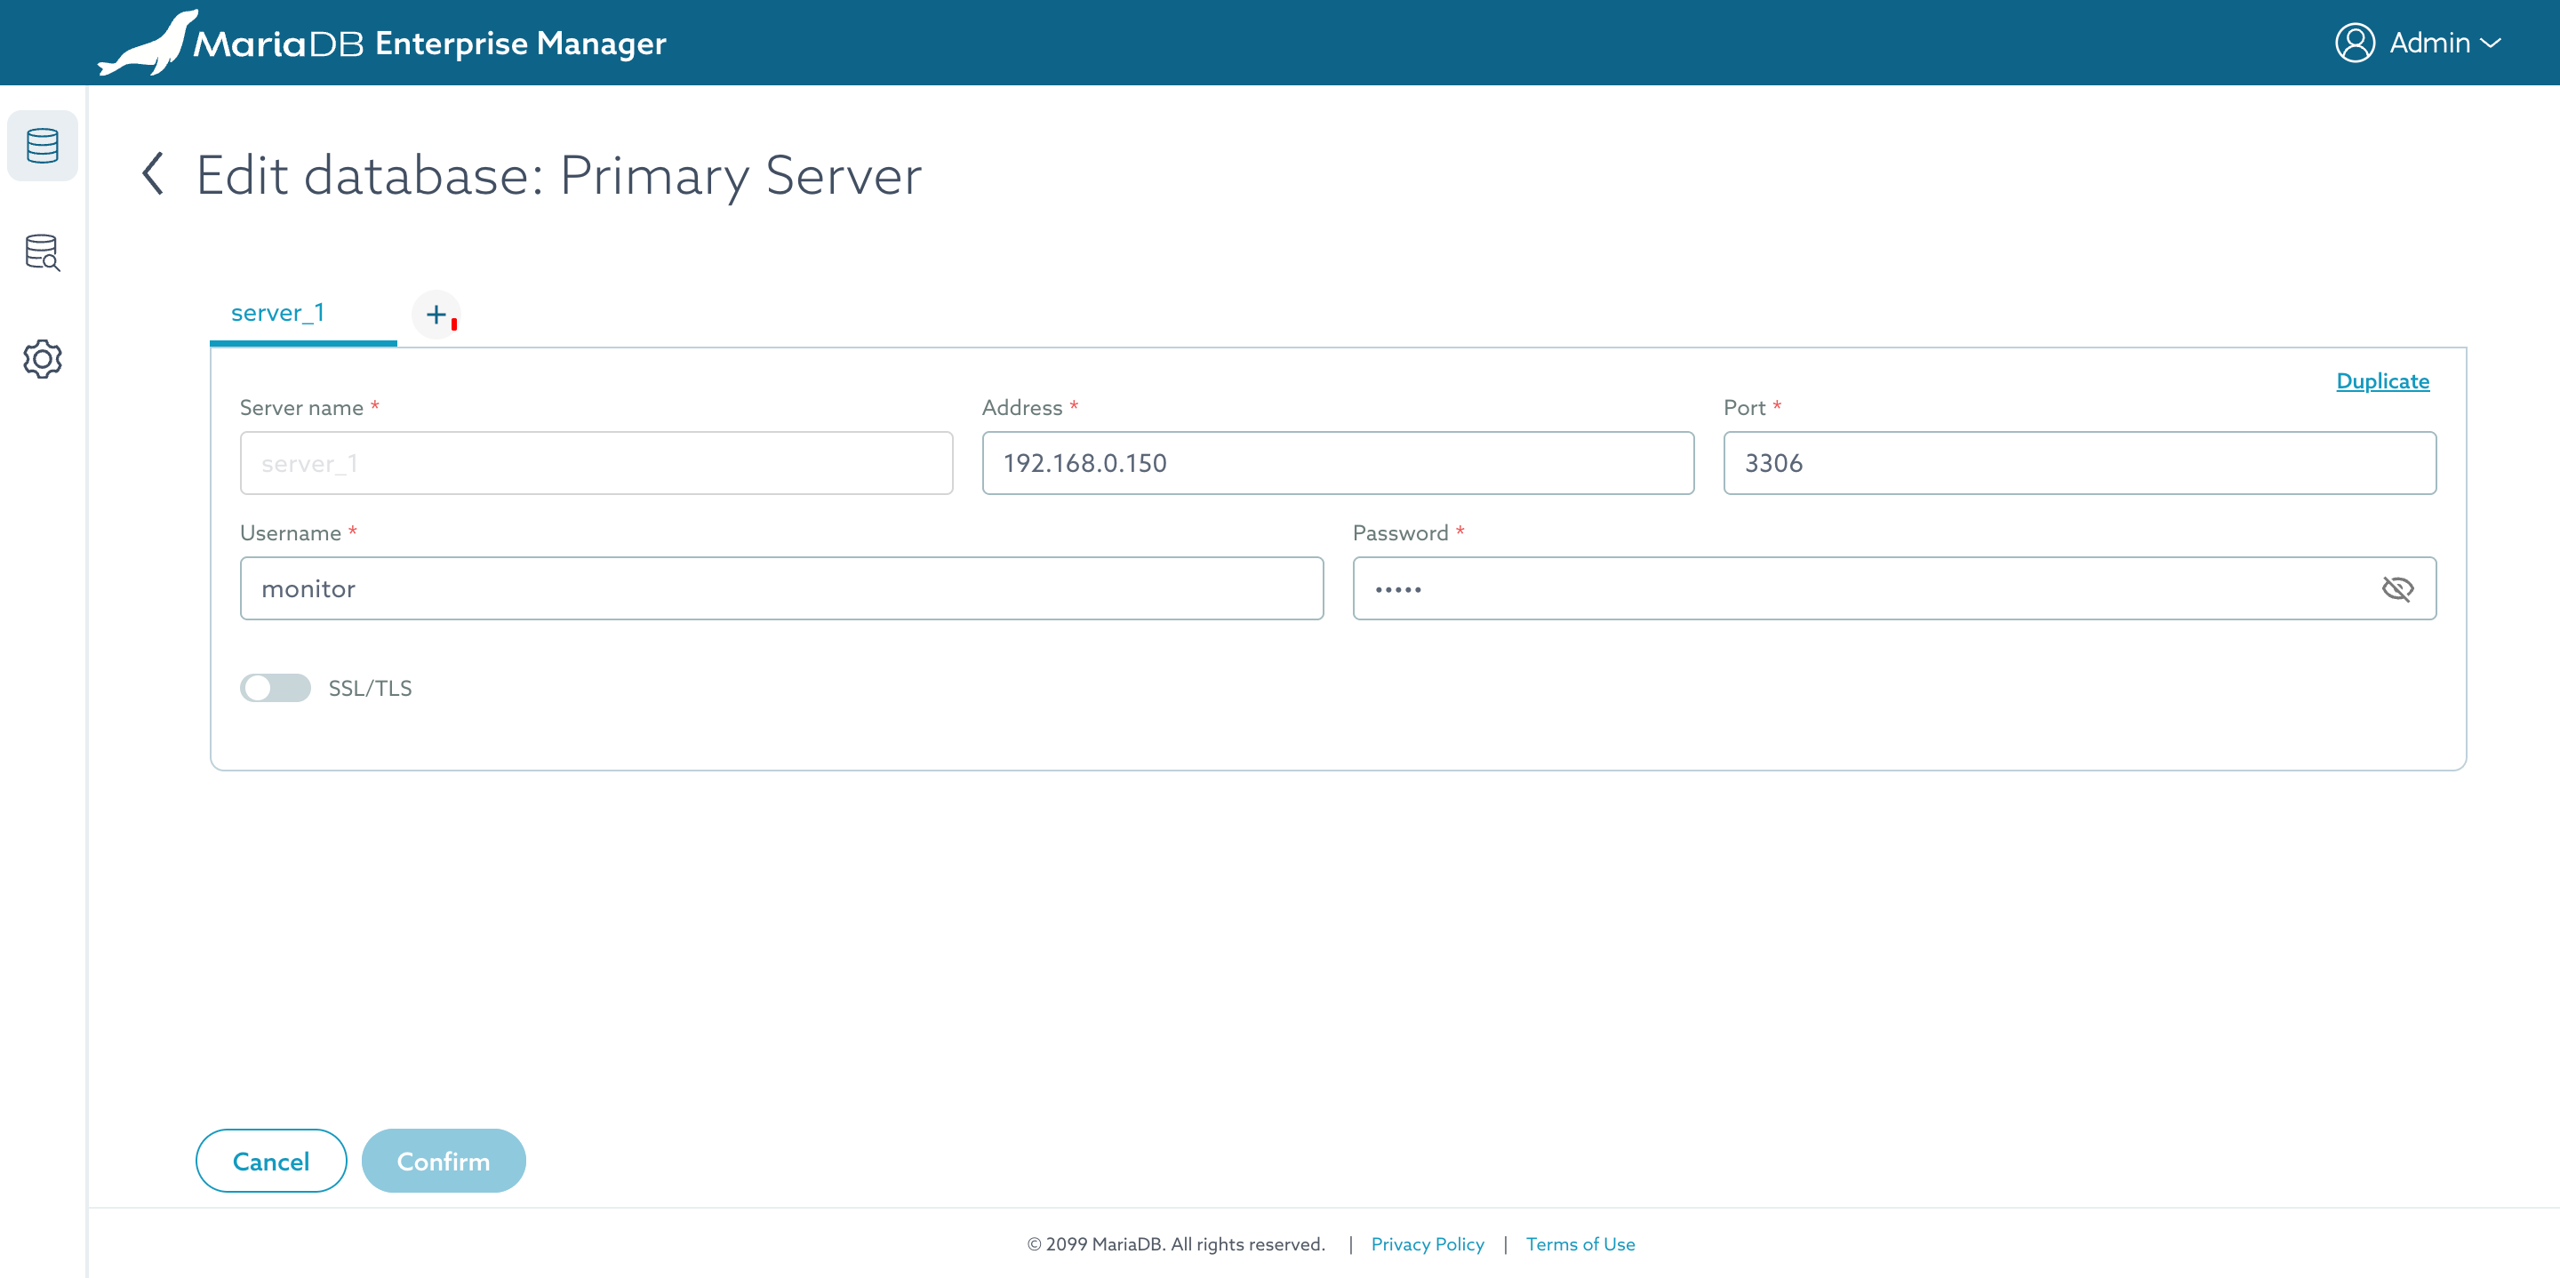Open the database query search icon
The width and height of the screenshot is (2560, 1278).
42,252
